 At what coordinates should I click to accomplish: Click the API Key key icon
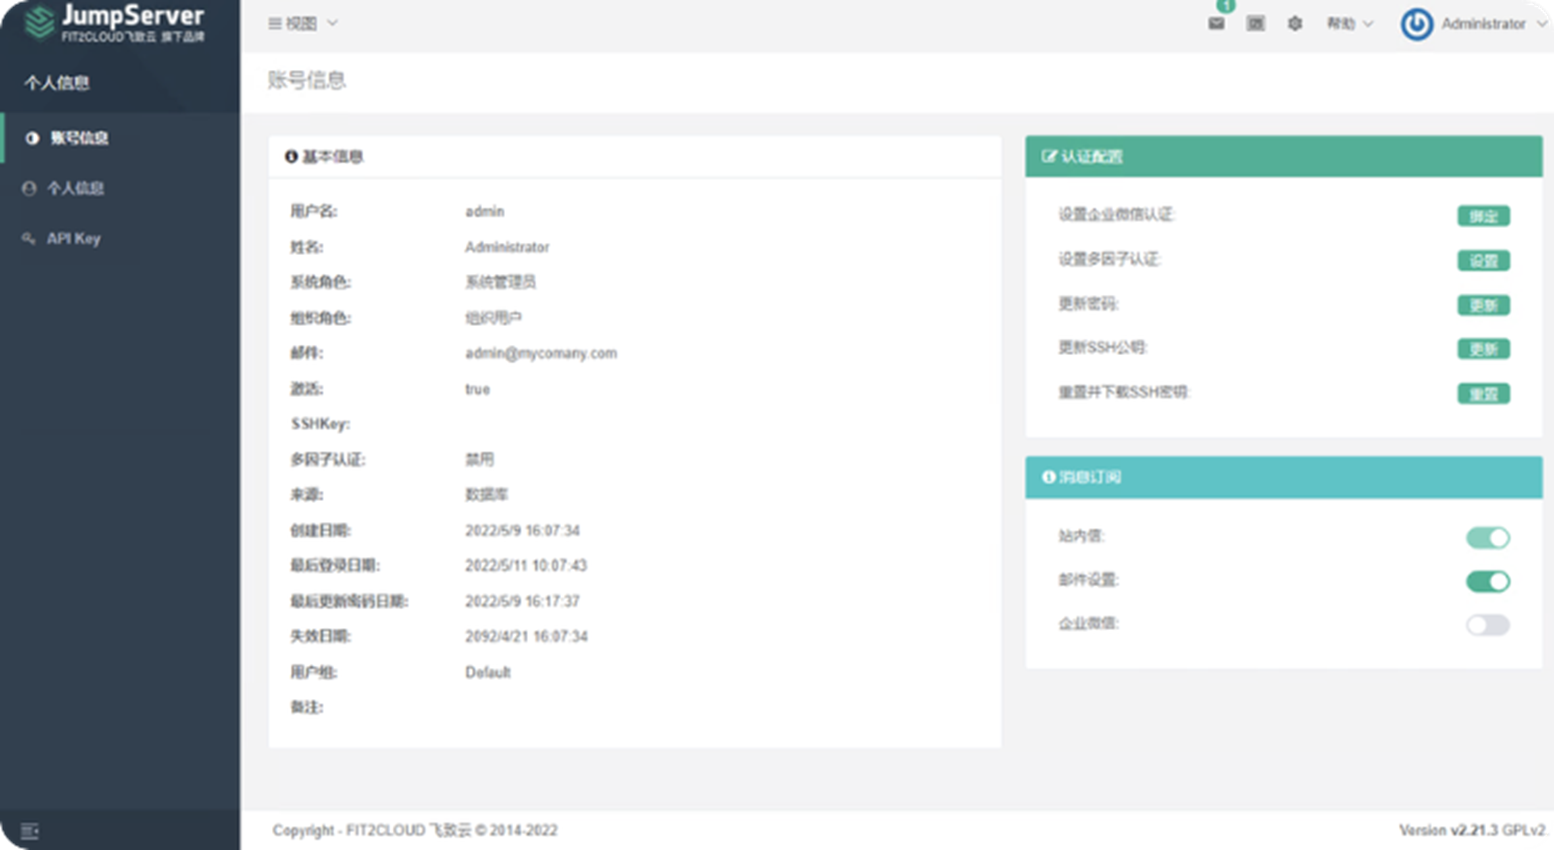[29, 238]
